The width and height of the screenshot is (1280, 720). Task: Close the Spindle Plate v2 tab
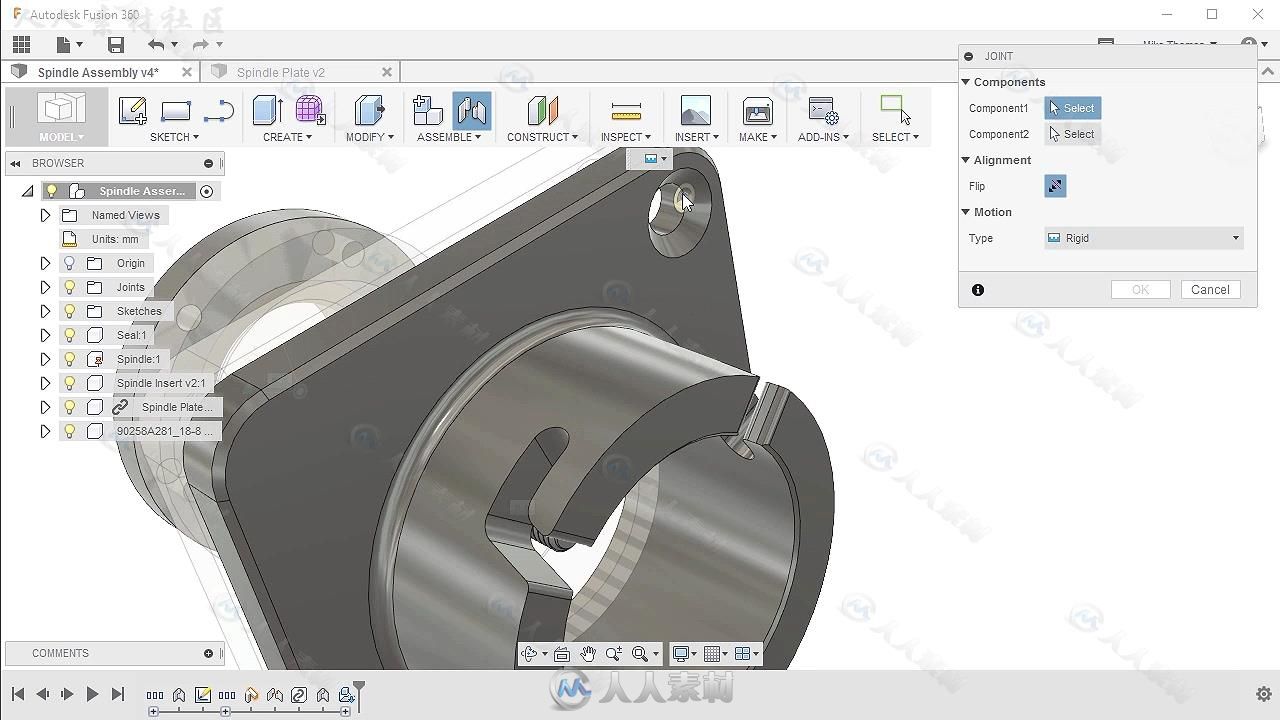(387, 72)
